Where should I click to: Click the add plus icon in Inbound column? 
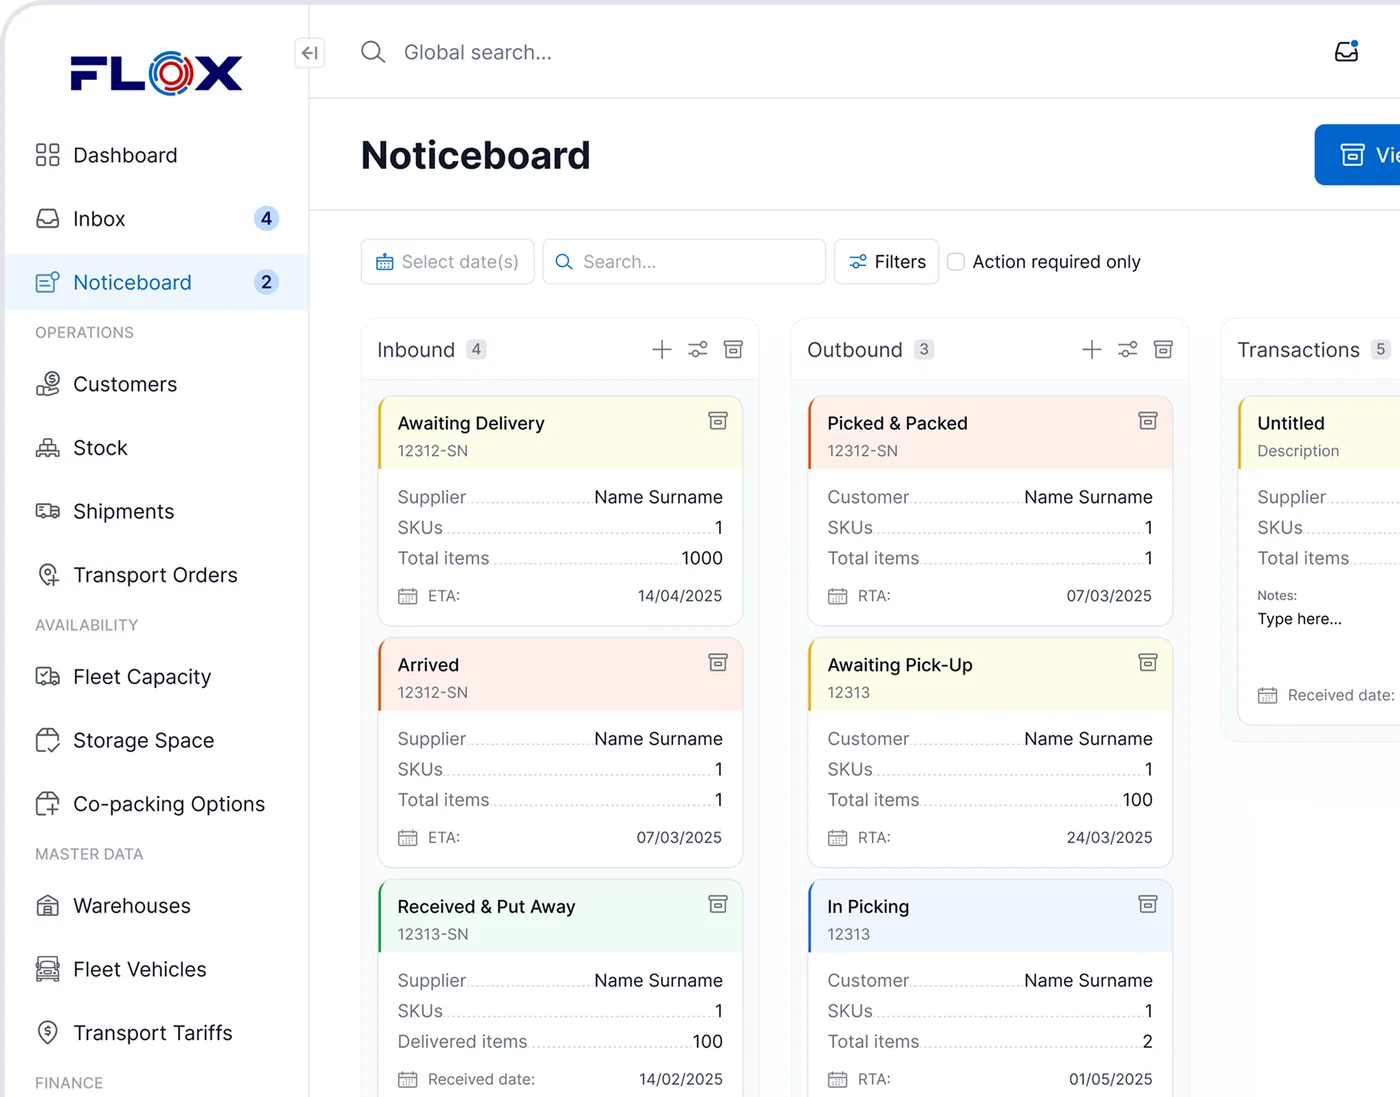tap(662, 349)
